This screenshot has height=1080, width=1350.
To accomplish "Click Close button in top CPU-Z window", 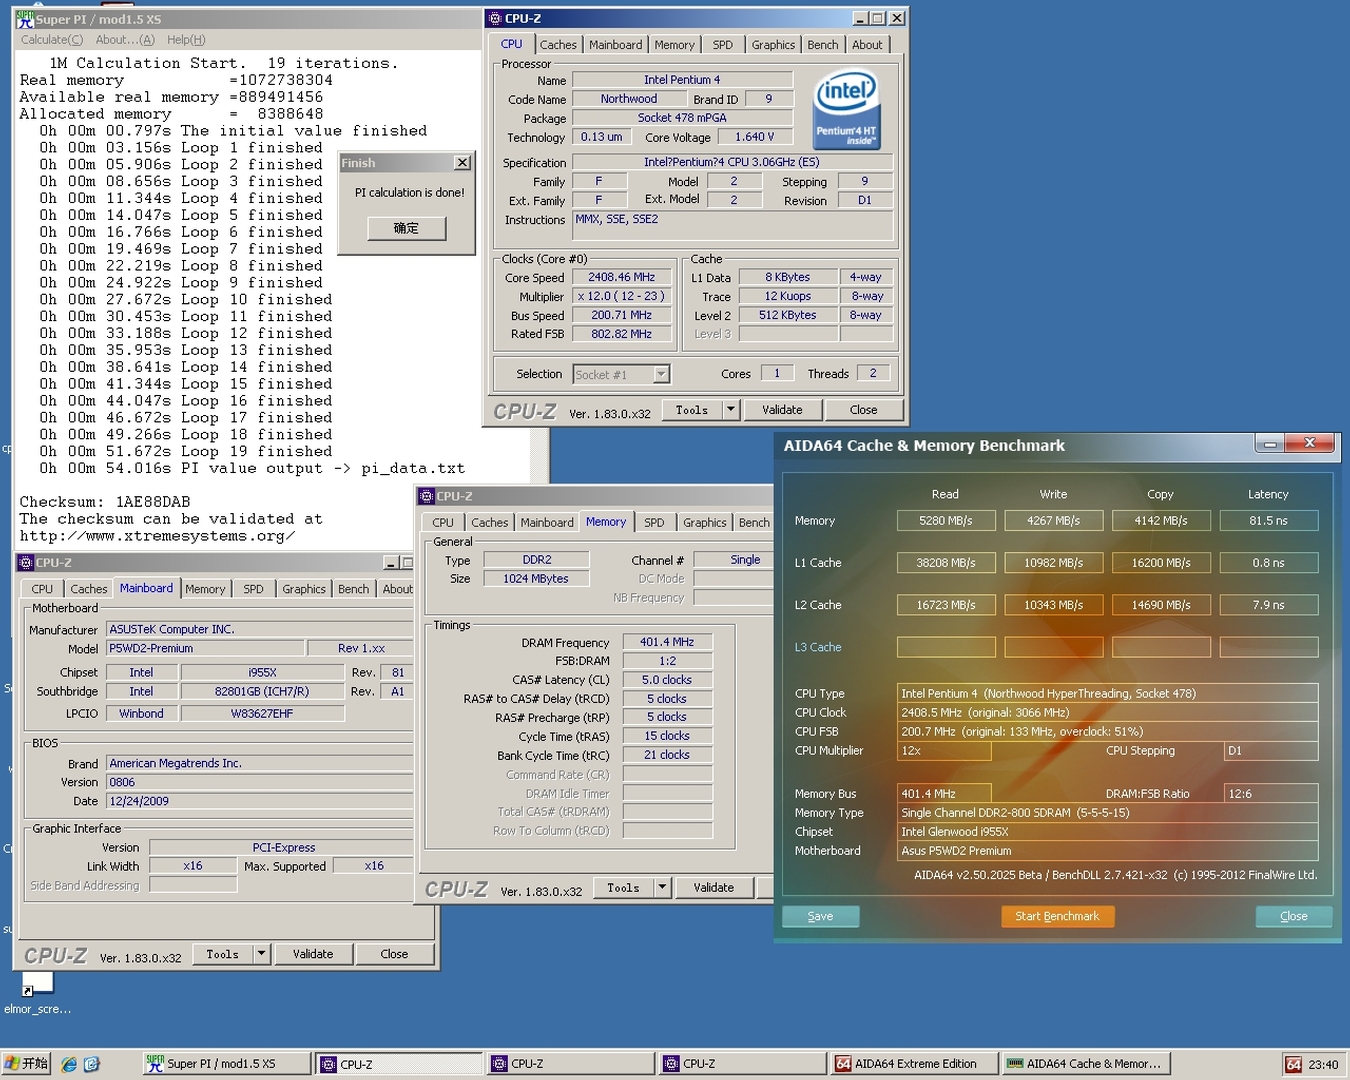I will 863,410.
